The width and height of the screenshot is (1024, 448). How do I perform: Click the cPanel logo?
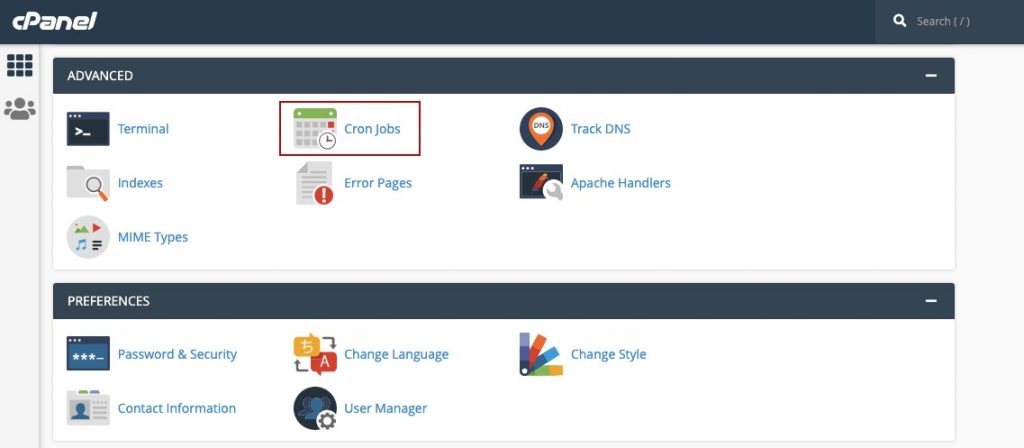(x=54, y=21)
